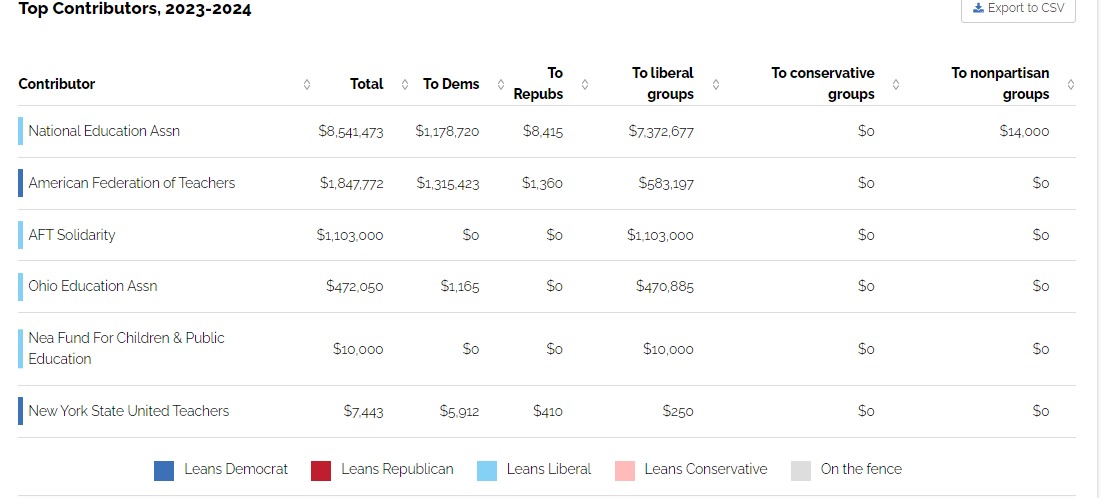This screenshot has width=1106, height=498.
Task: Click the Leans Liberal light blue swatch
Action: tap(487, 470)
